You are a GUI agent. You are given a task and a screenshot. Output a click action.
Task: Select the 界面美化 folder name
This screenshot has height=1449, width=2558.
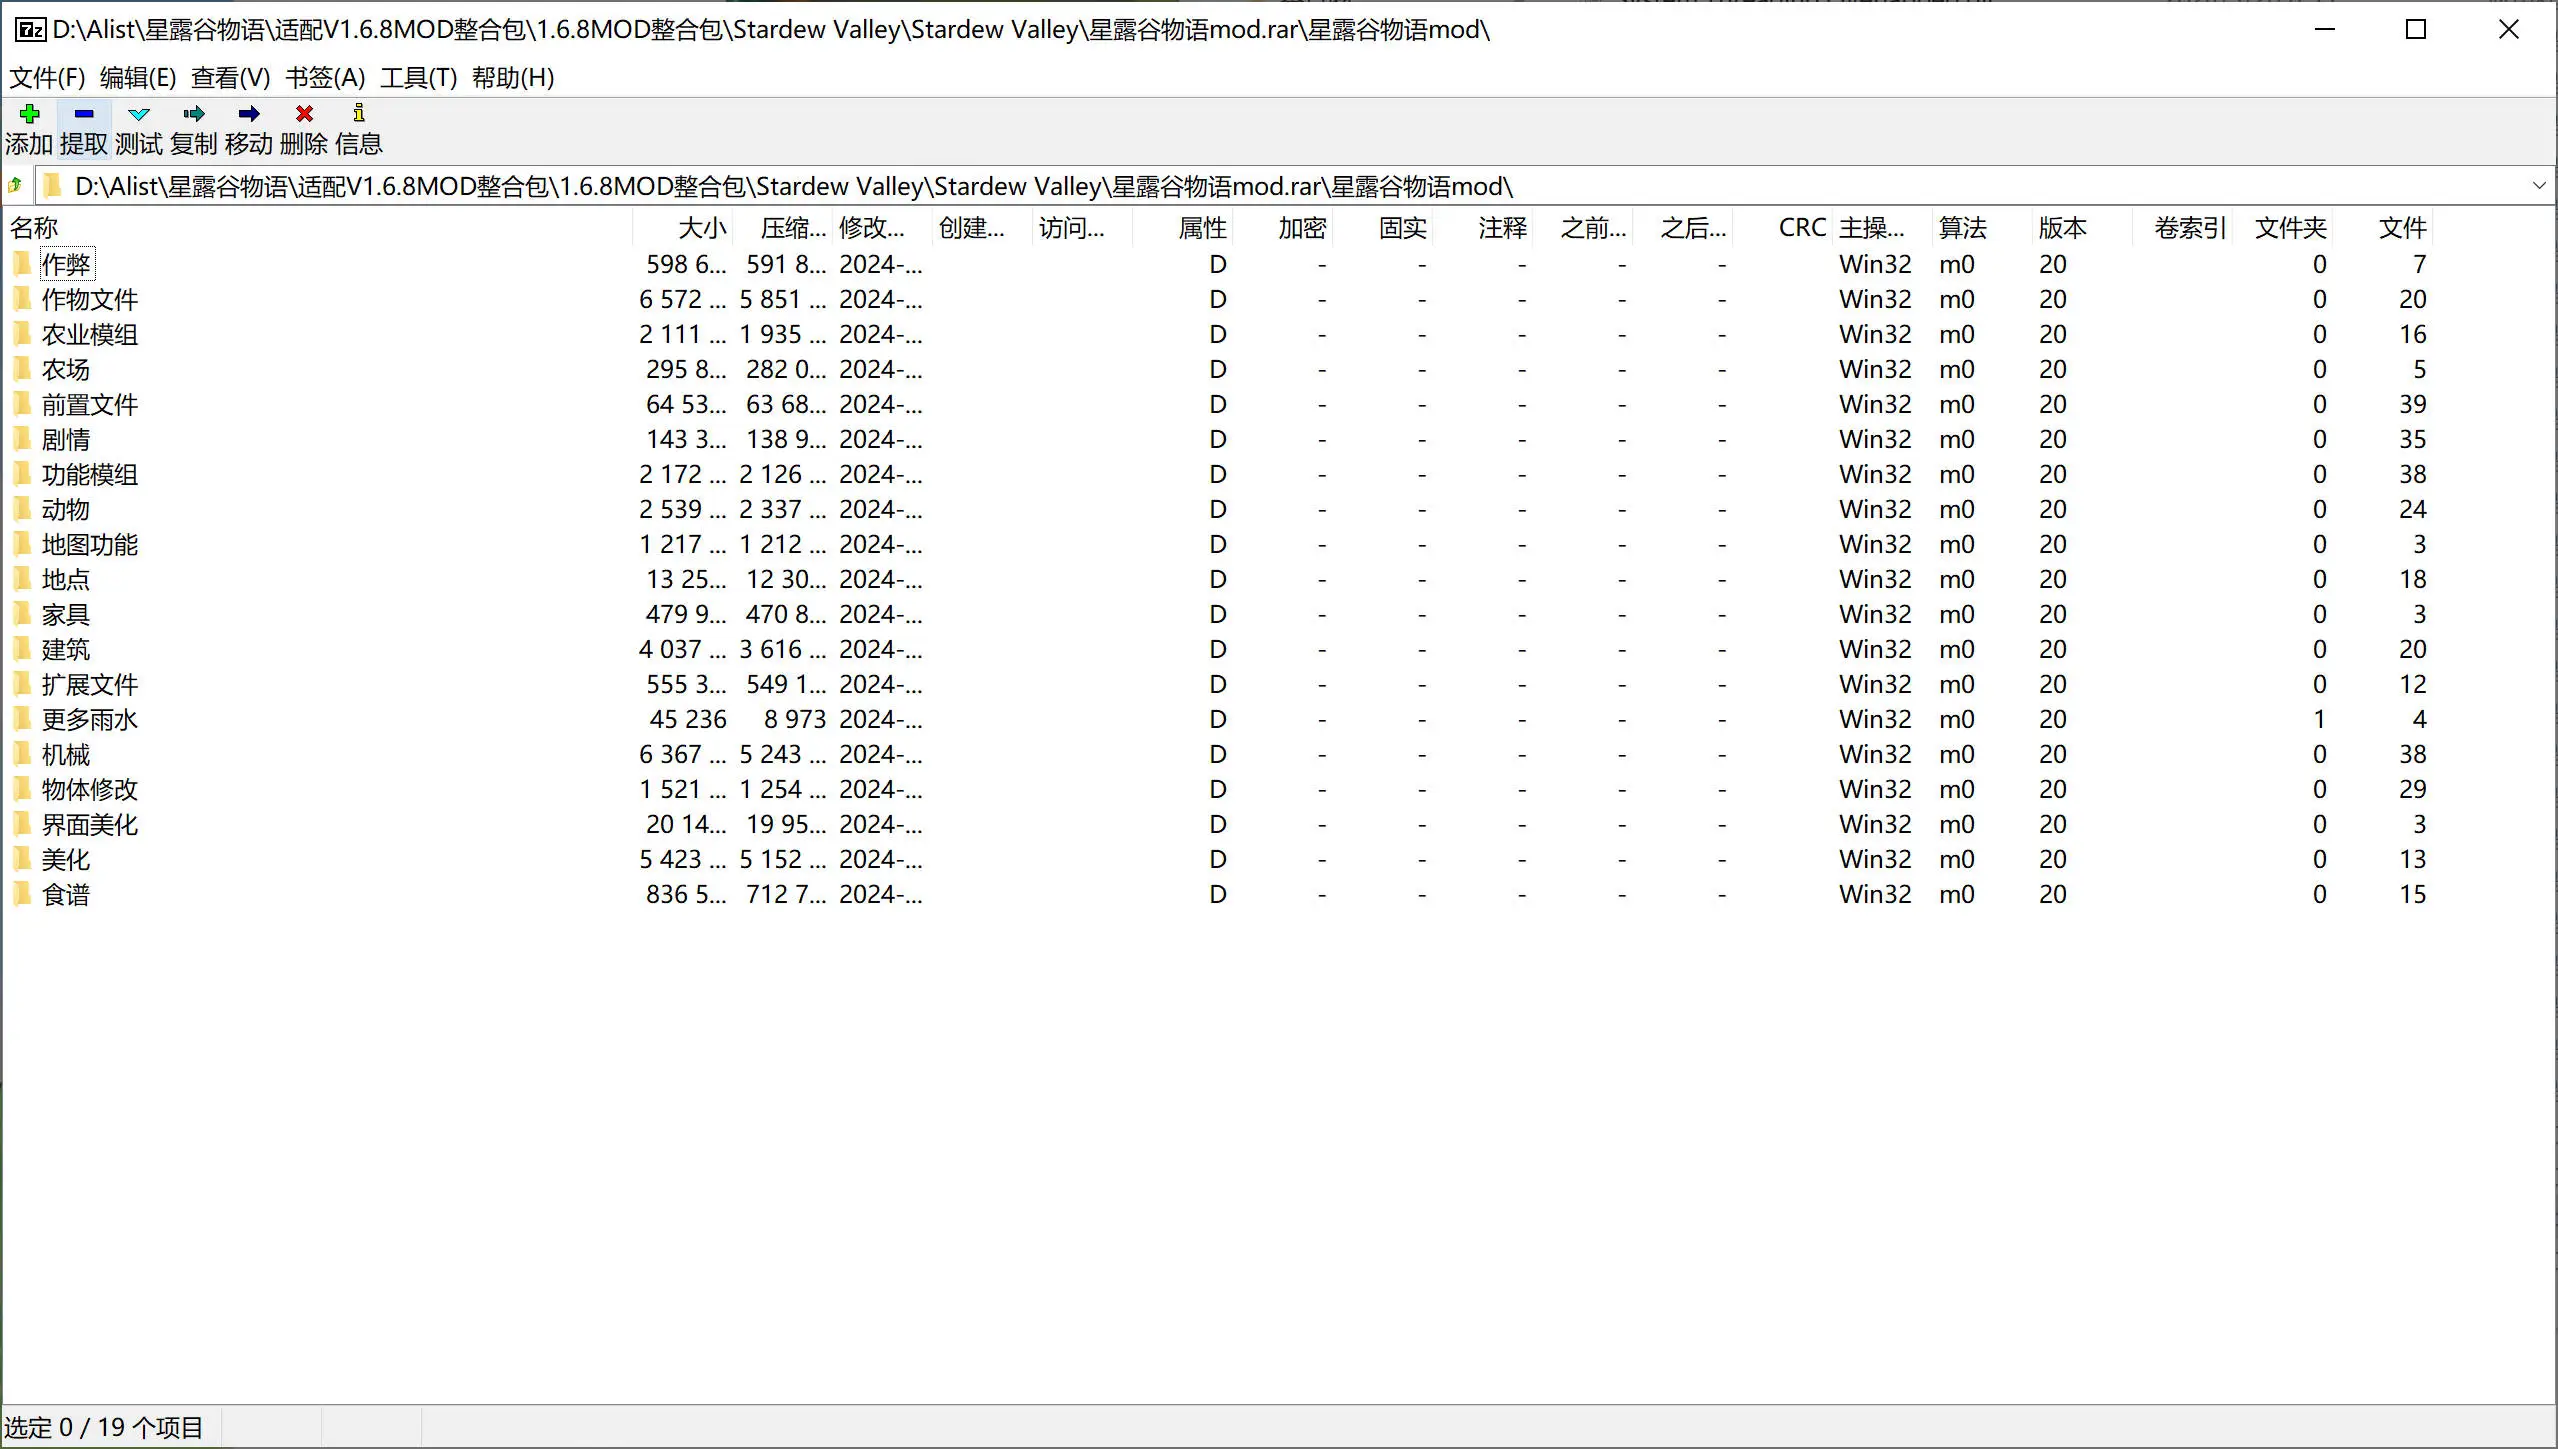pyautogui.click(x=90, y=824)
